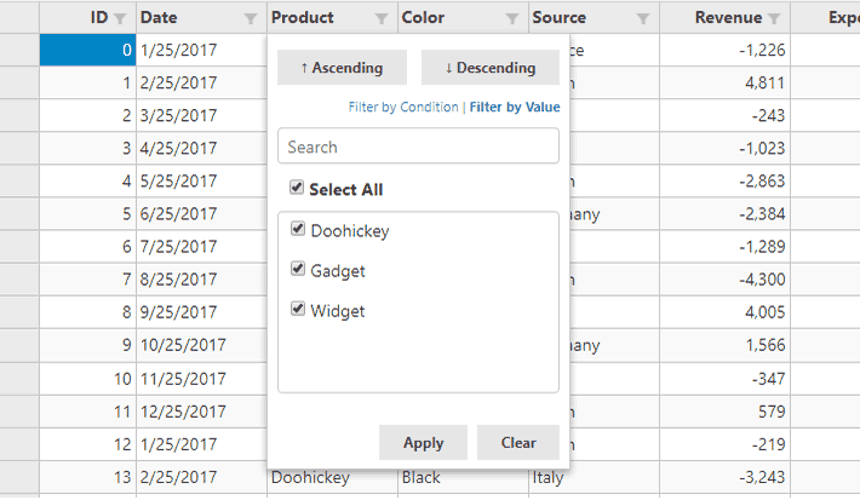
Task: Open the Color column filter icon
Action: 512,18
